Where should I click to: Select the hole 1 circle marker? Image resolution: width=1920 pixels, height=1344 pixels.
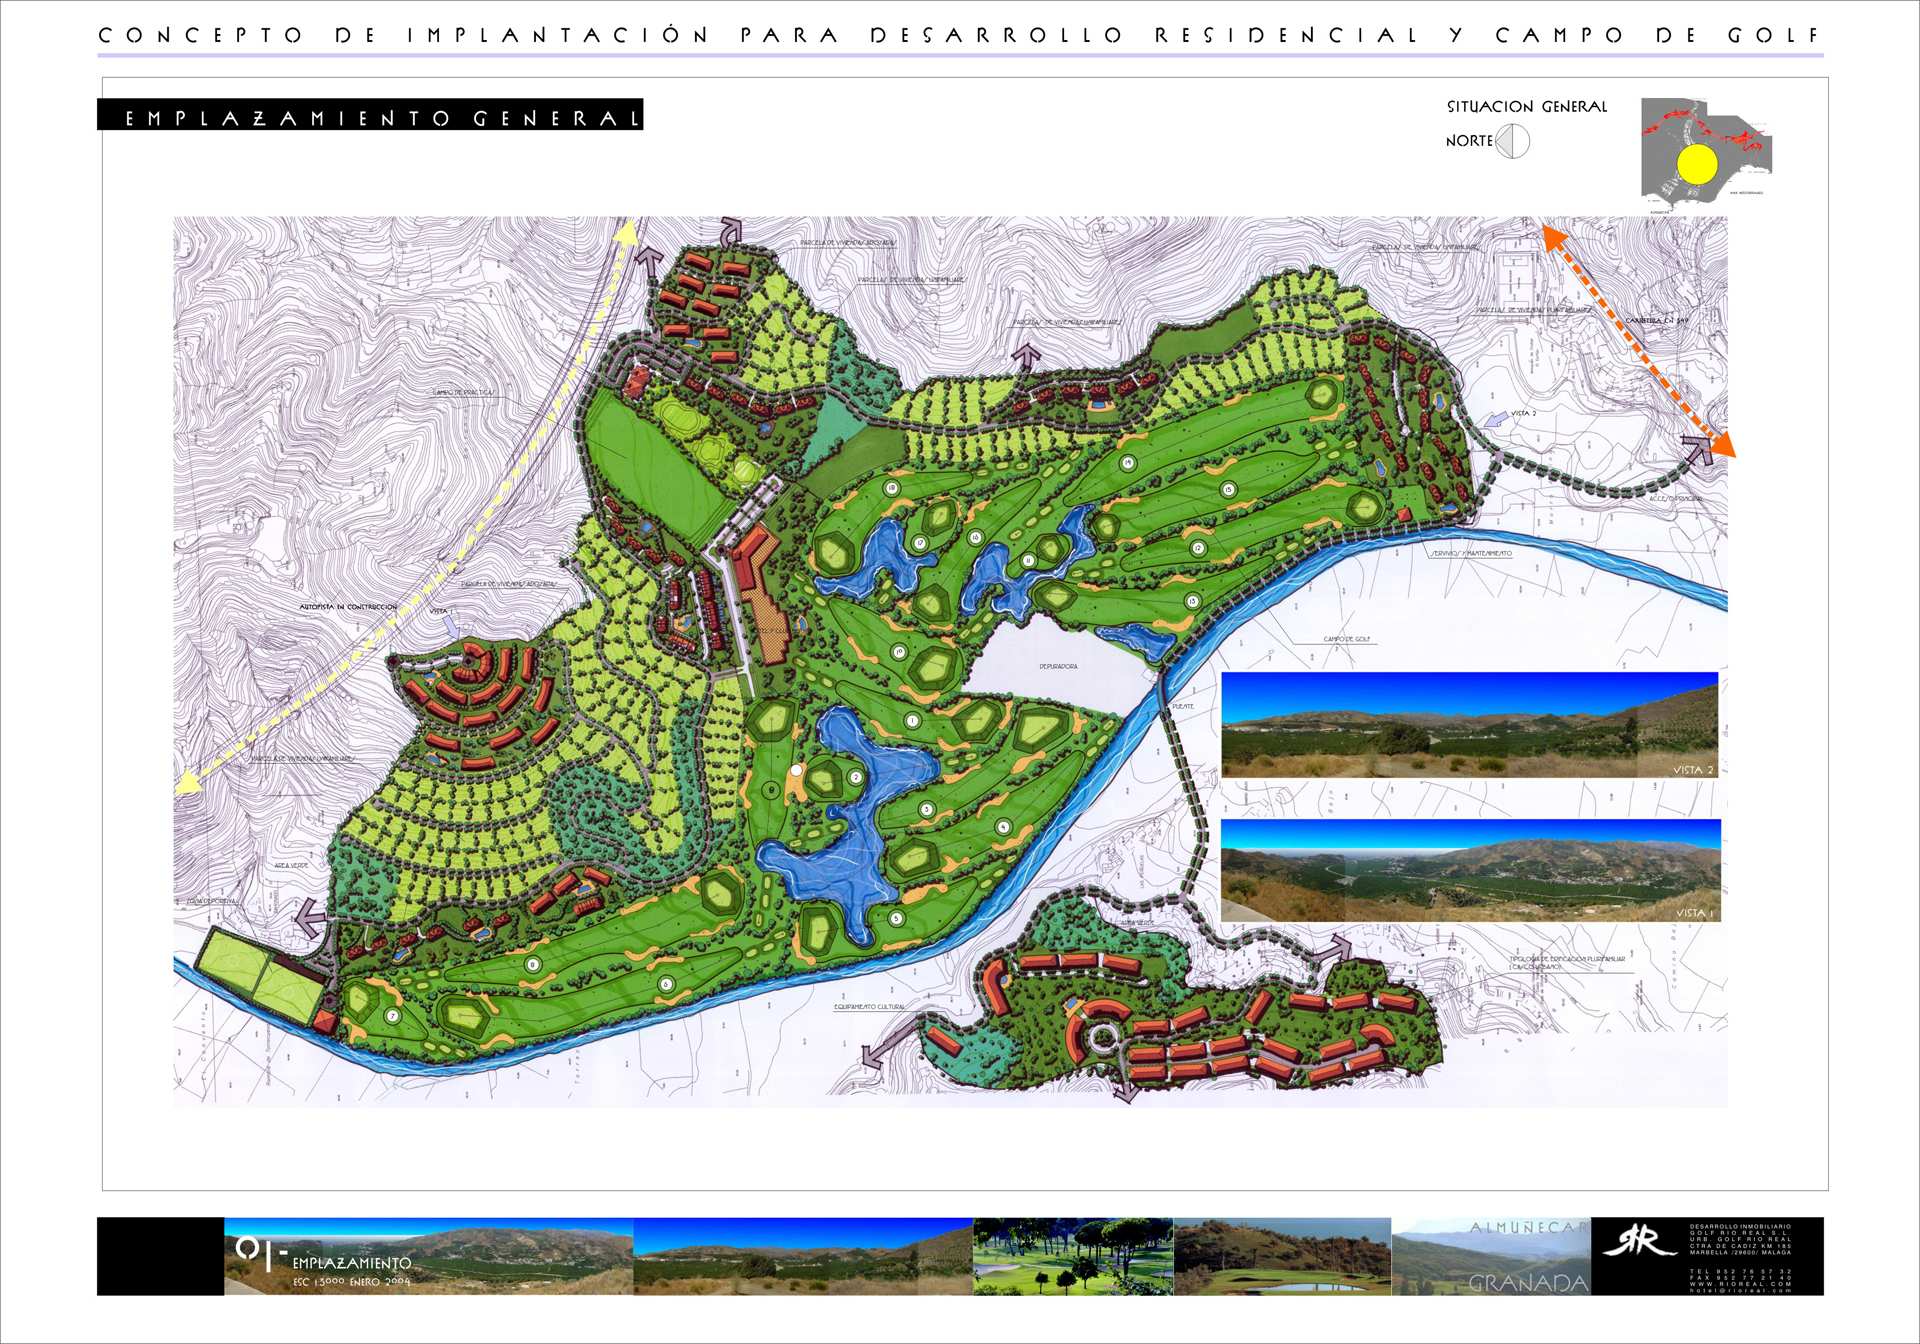tap(912, 720)
